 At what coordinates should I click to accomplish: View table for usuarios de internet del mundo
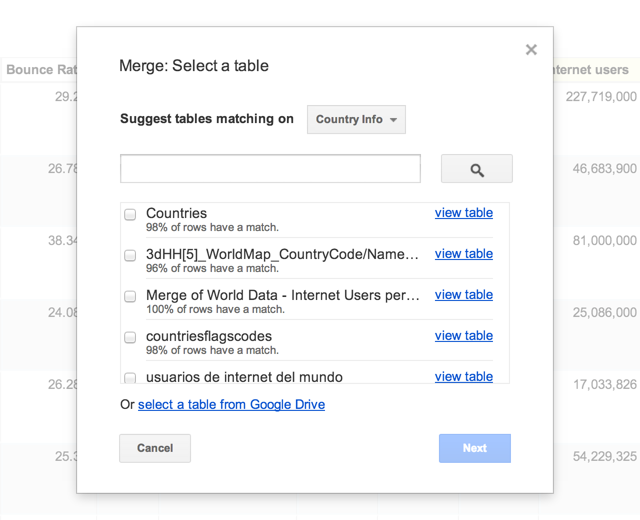(464, 376)
